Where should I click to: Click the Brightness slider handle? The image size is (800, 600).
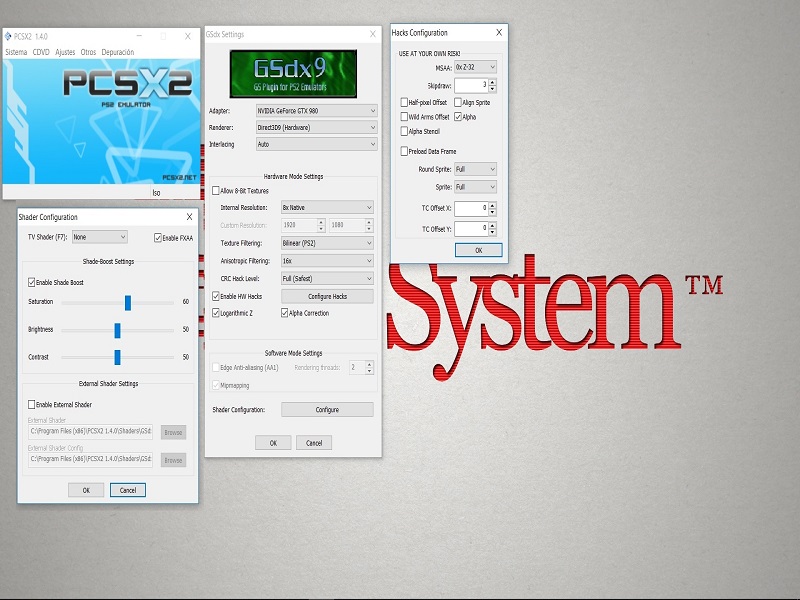[x=117, y=331]
